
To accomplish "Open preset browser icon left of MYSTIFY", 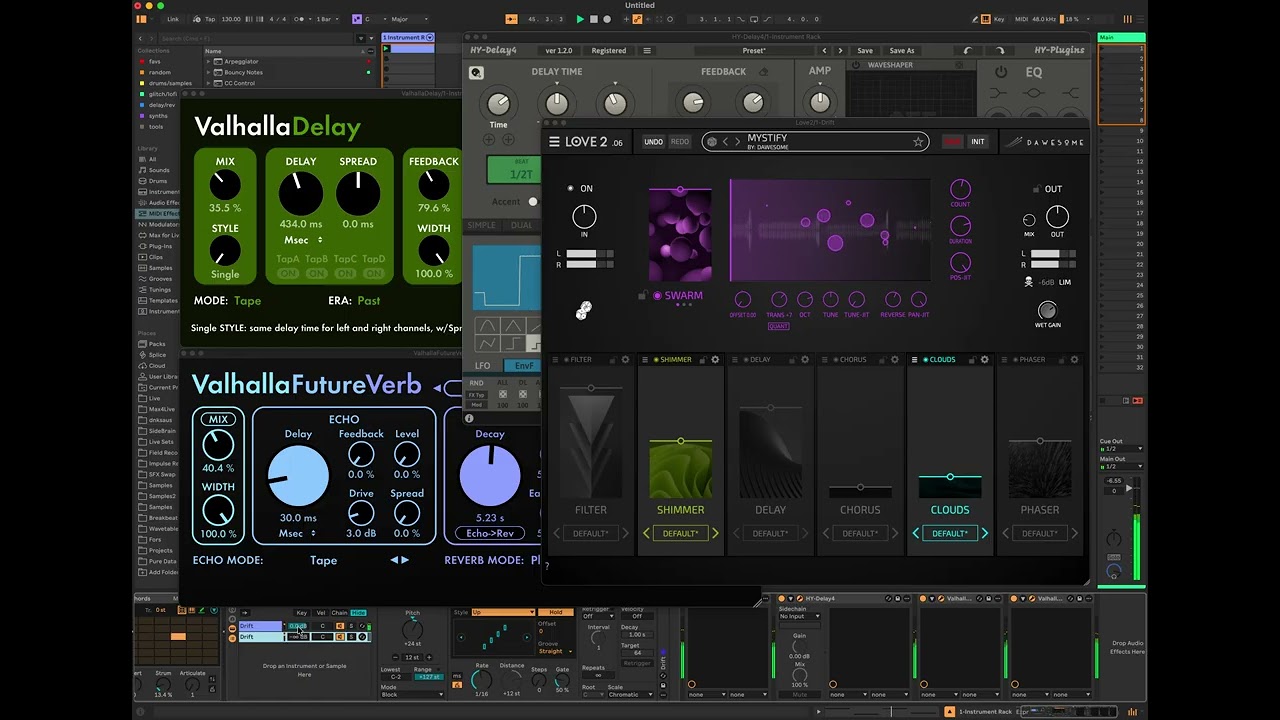I will (x=712, y=142).
